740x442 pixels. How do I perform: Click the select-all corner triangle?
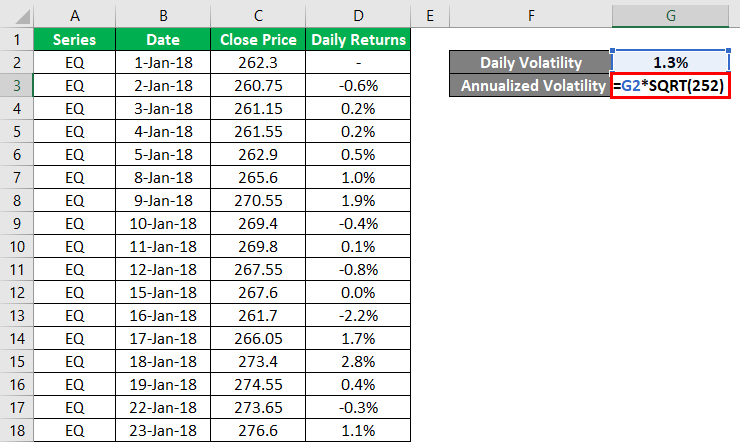16,16
